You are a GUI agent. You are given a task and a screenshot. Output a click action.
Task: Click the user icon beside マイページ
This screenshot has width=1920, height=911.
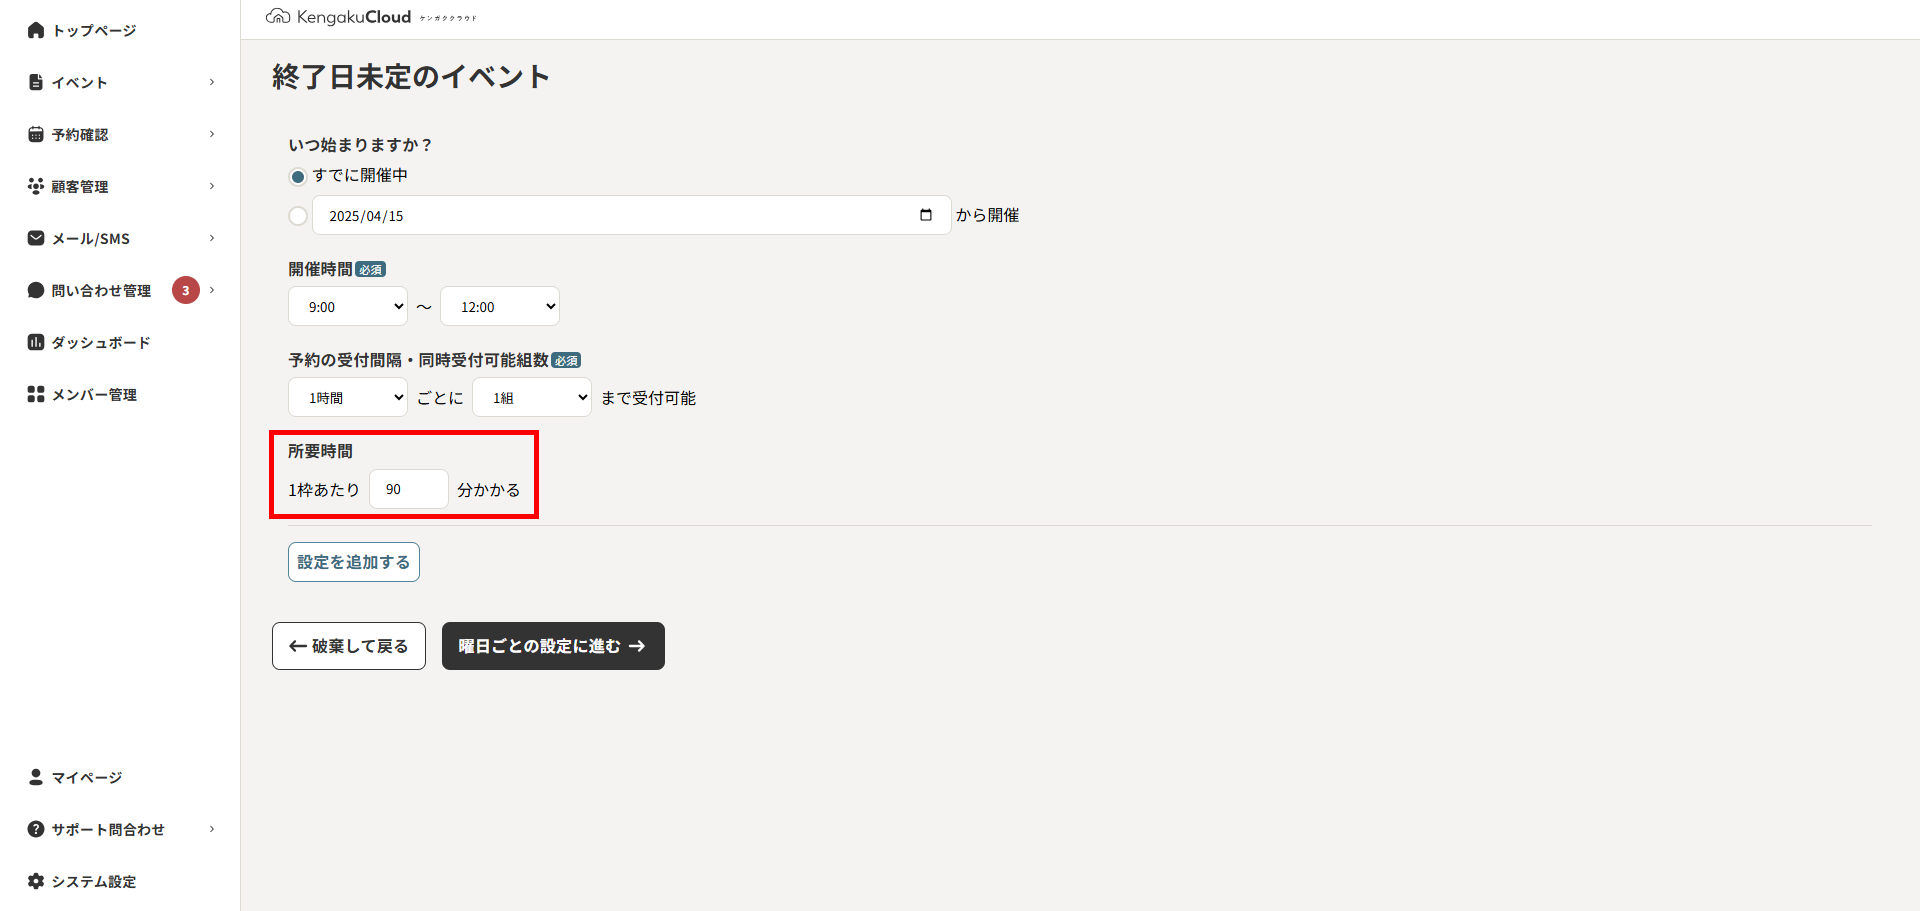(x=36, y=777)
